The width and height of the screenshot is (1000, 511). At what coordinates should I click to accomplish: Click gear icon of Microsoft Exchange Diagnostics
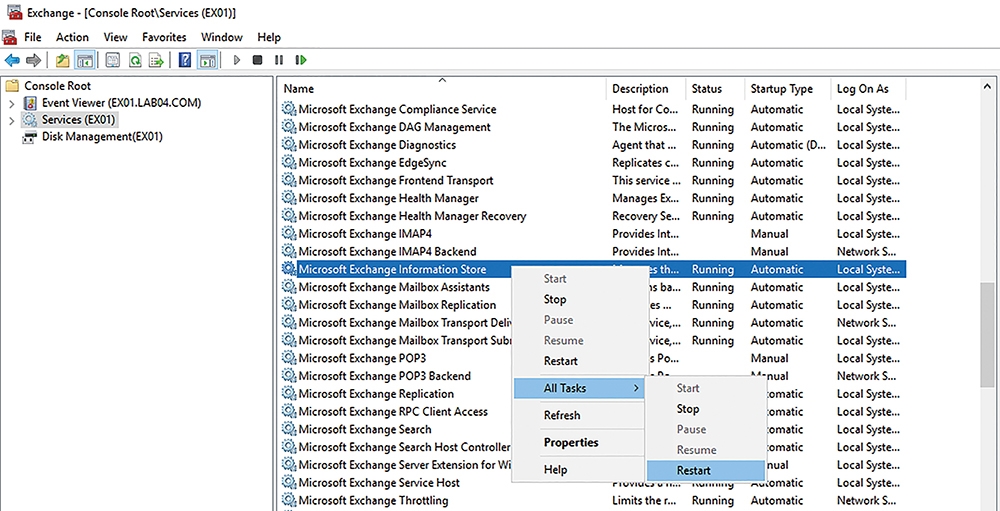tap(289, 145)
